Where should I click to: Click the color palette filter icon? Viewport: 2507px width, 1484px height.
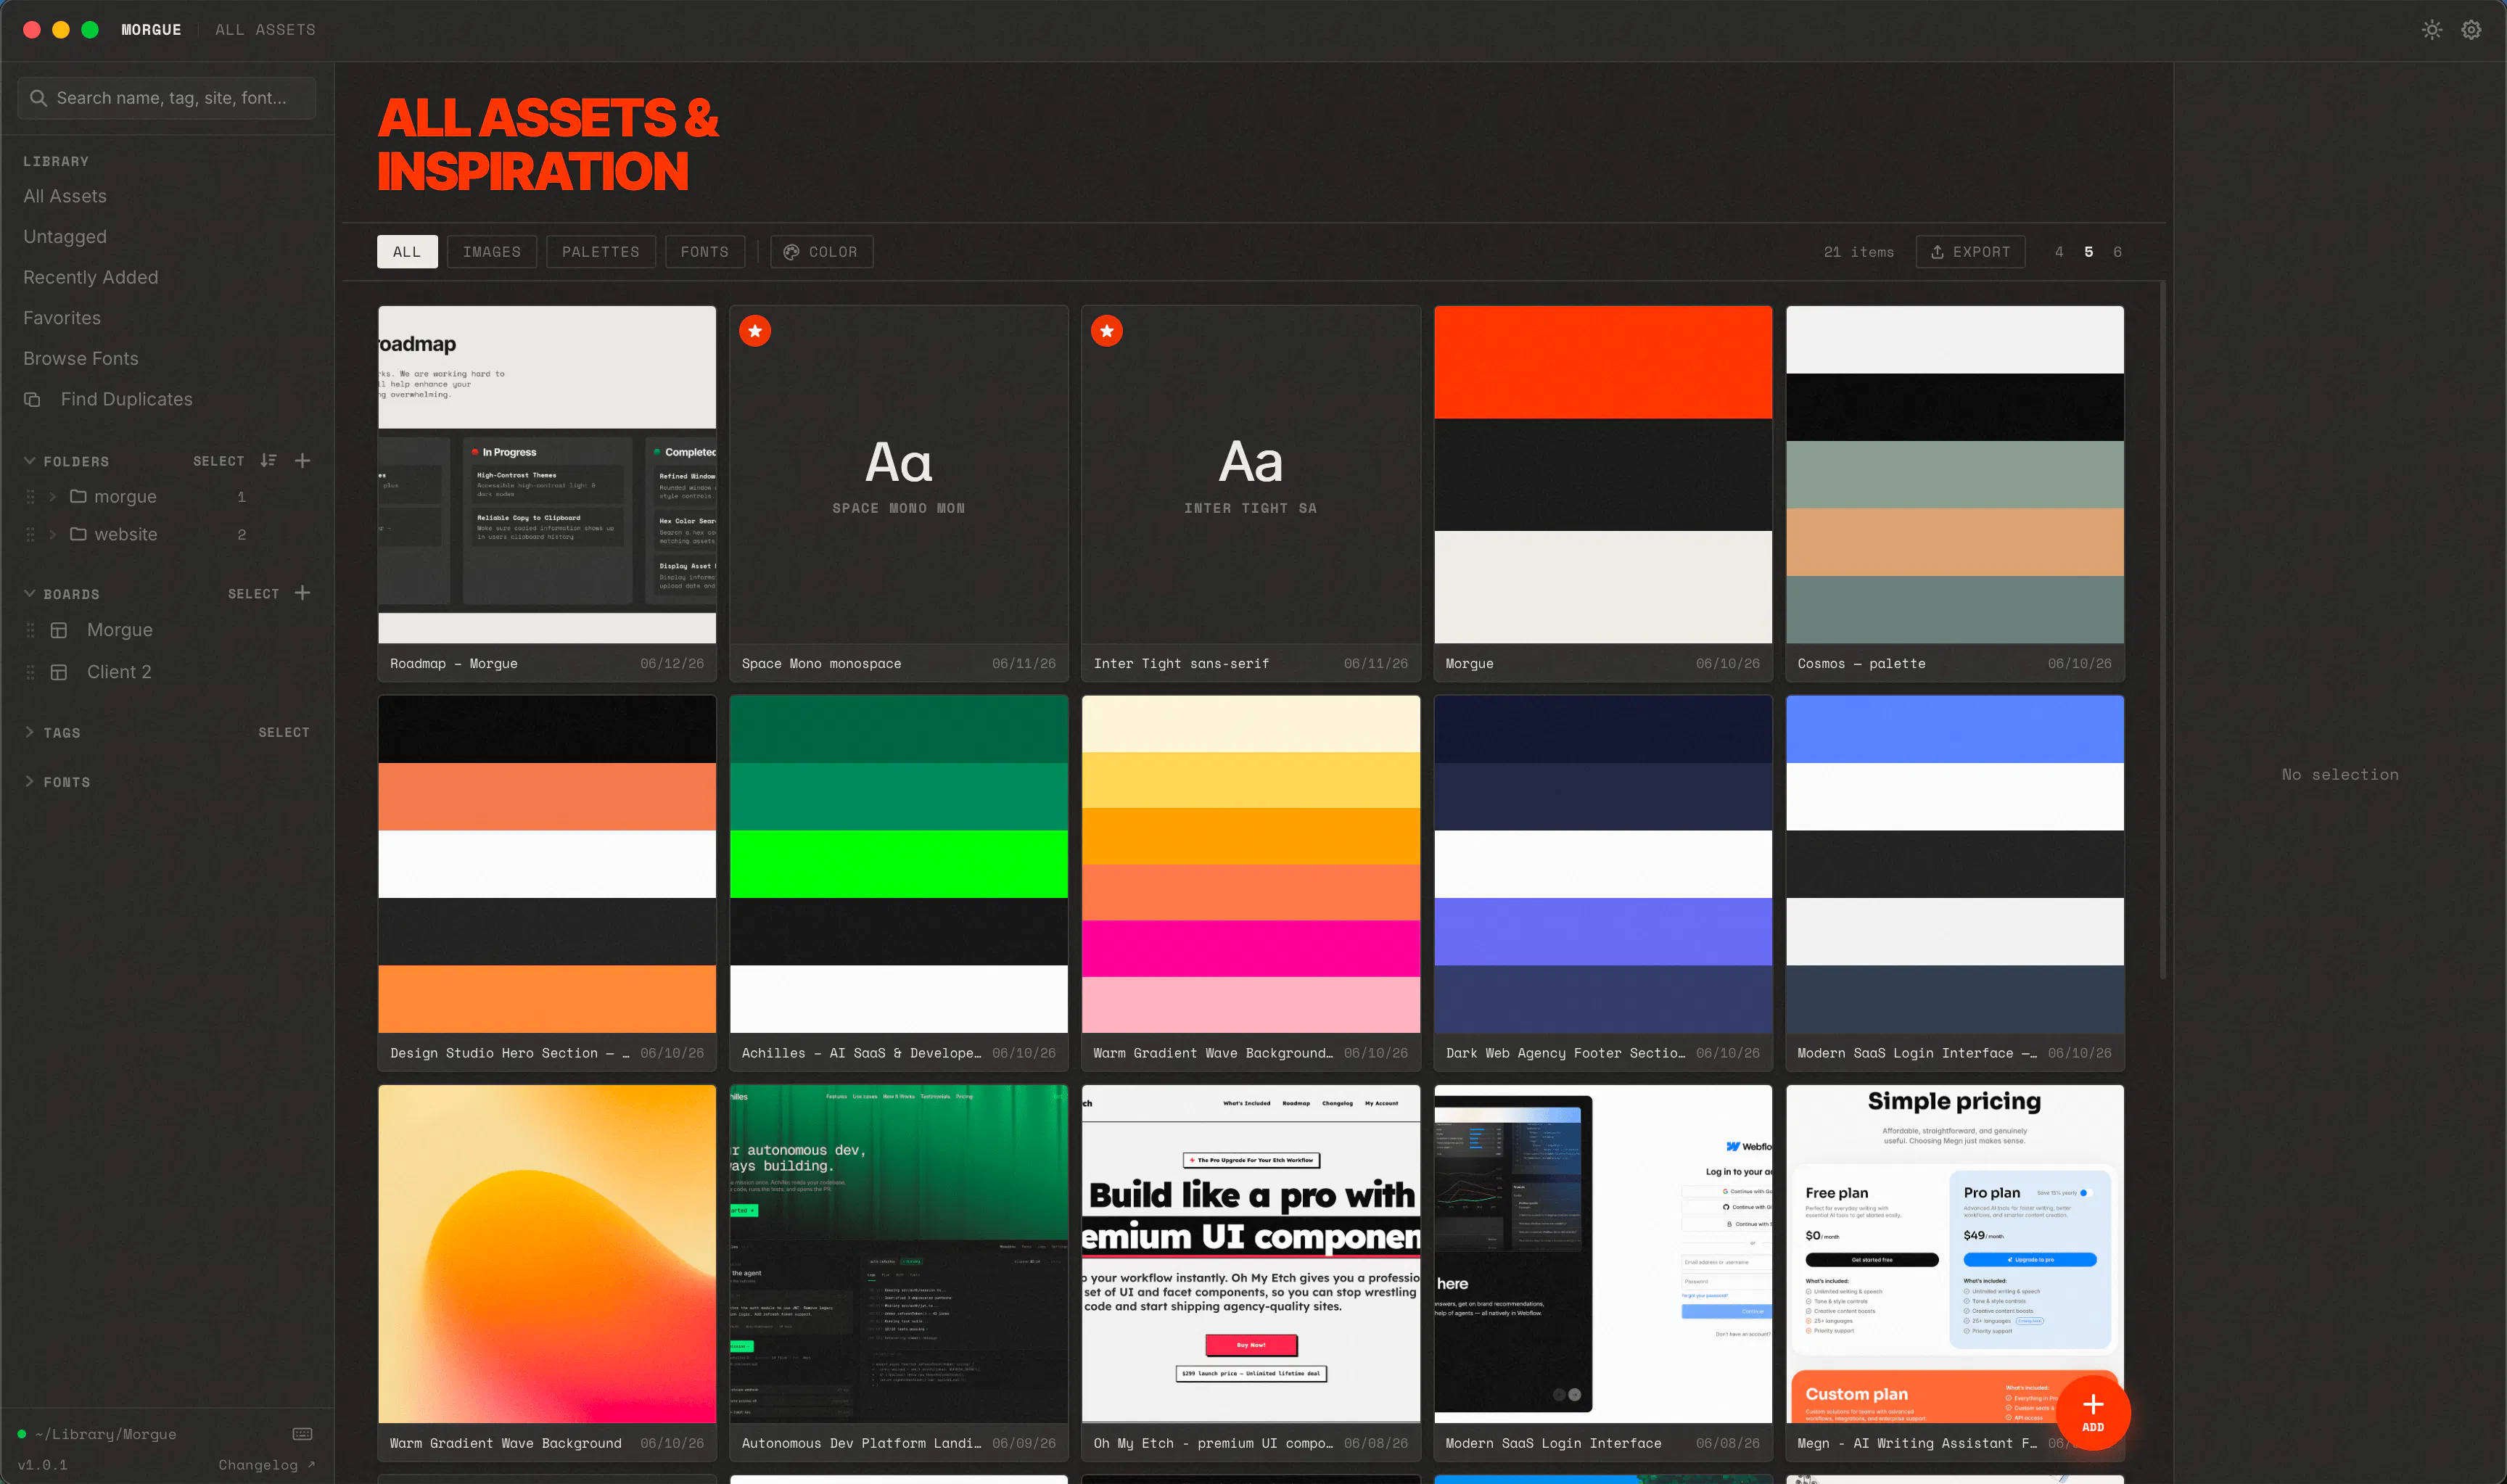791,252
